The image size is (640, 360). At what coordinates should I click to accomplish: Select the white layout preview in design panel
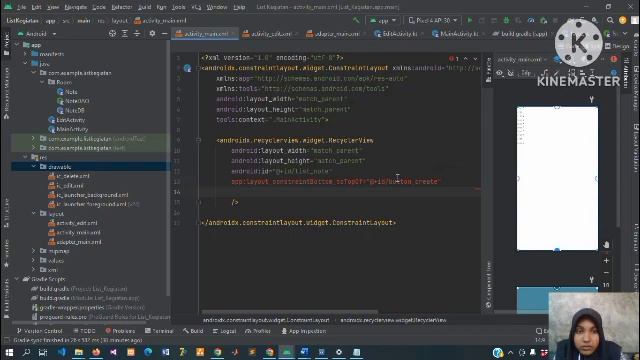coord(557,178)
